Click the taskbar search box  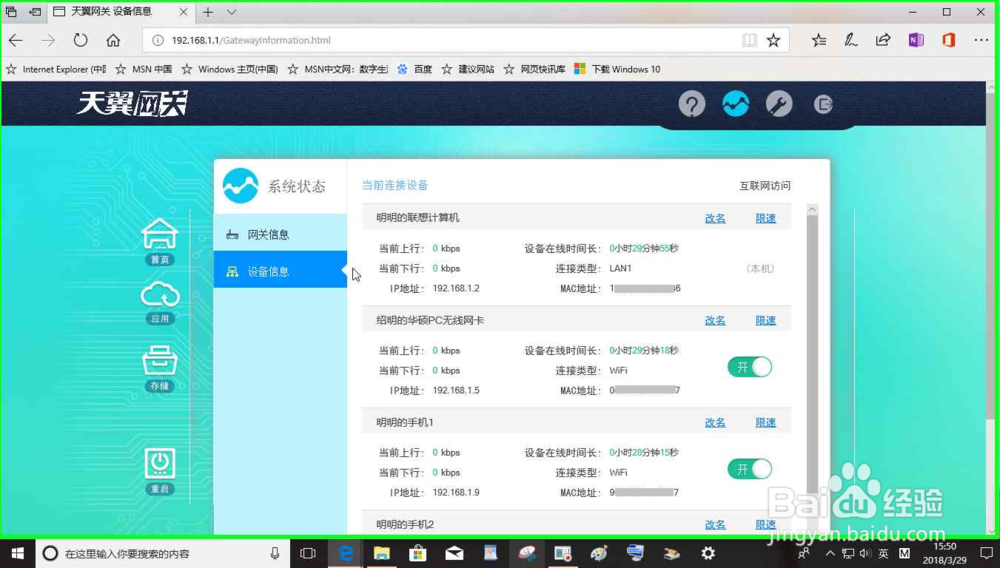pyautogui.click(x=163, y=553)
